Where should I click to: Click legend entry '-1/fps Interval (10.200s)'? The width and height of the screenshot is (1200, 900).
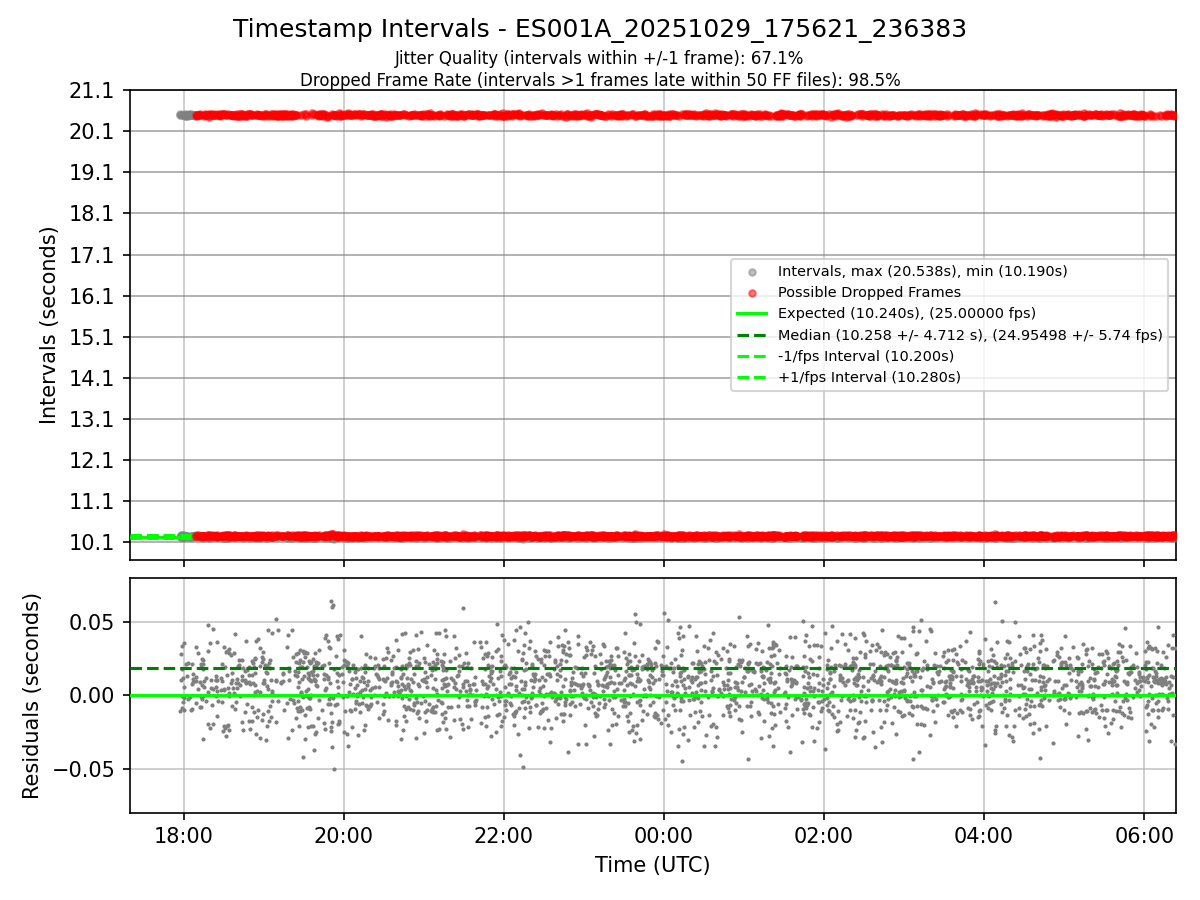pyautogui.click(x=866, y=356)
